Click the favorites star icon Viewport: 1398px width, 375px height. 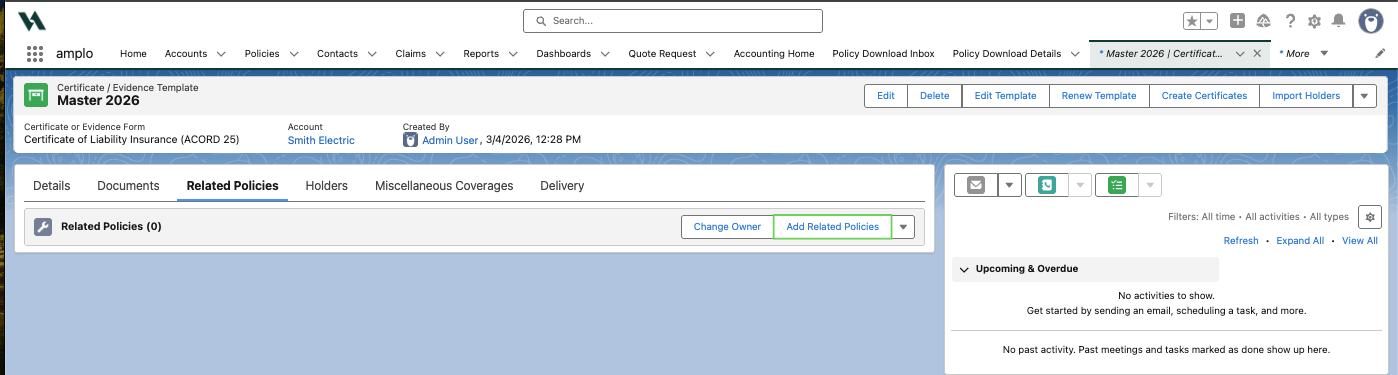1192,21
